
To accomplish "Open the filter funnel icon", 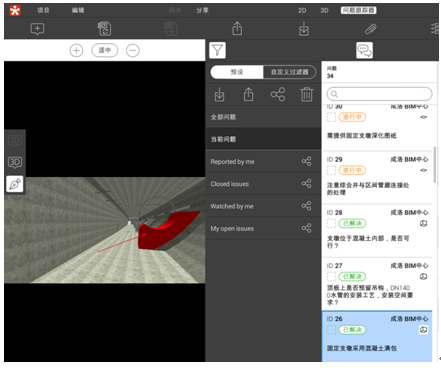I will [217, 50].
